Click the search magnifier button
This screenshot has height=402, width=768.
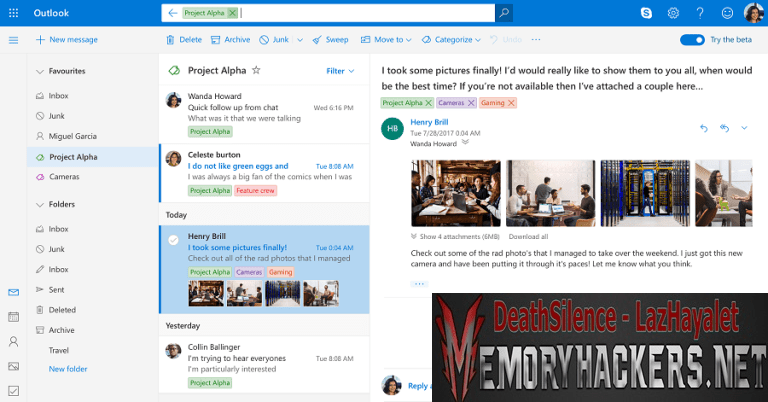click(504, 13)
